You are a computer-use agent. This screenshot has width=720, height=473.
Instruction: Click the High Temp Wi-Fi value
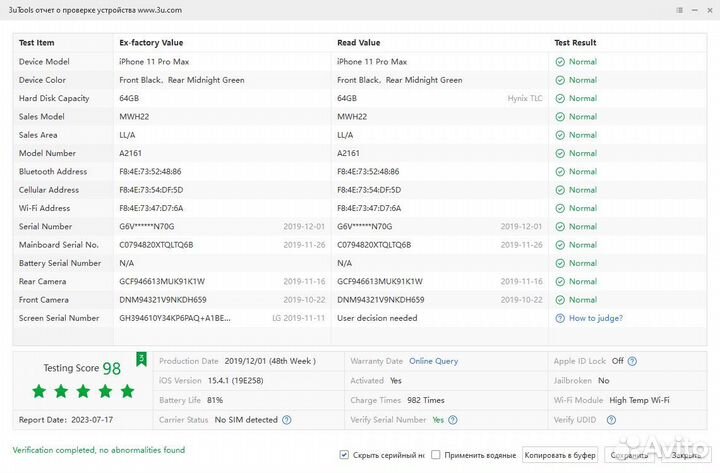[x=639, y=400]
